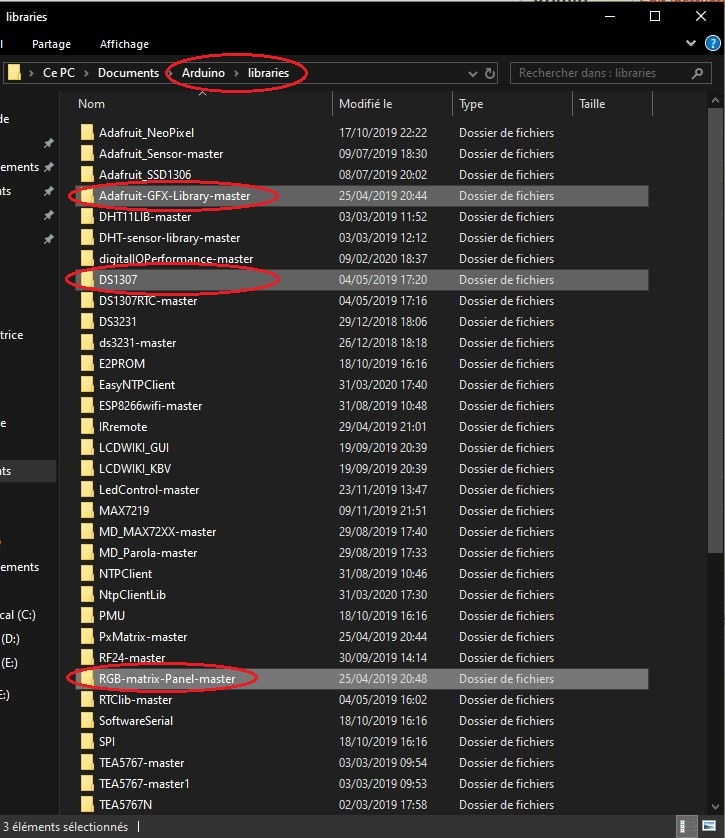Select the DS1307 folder icon

(87, 280)
